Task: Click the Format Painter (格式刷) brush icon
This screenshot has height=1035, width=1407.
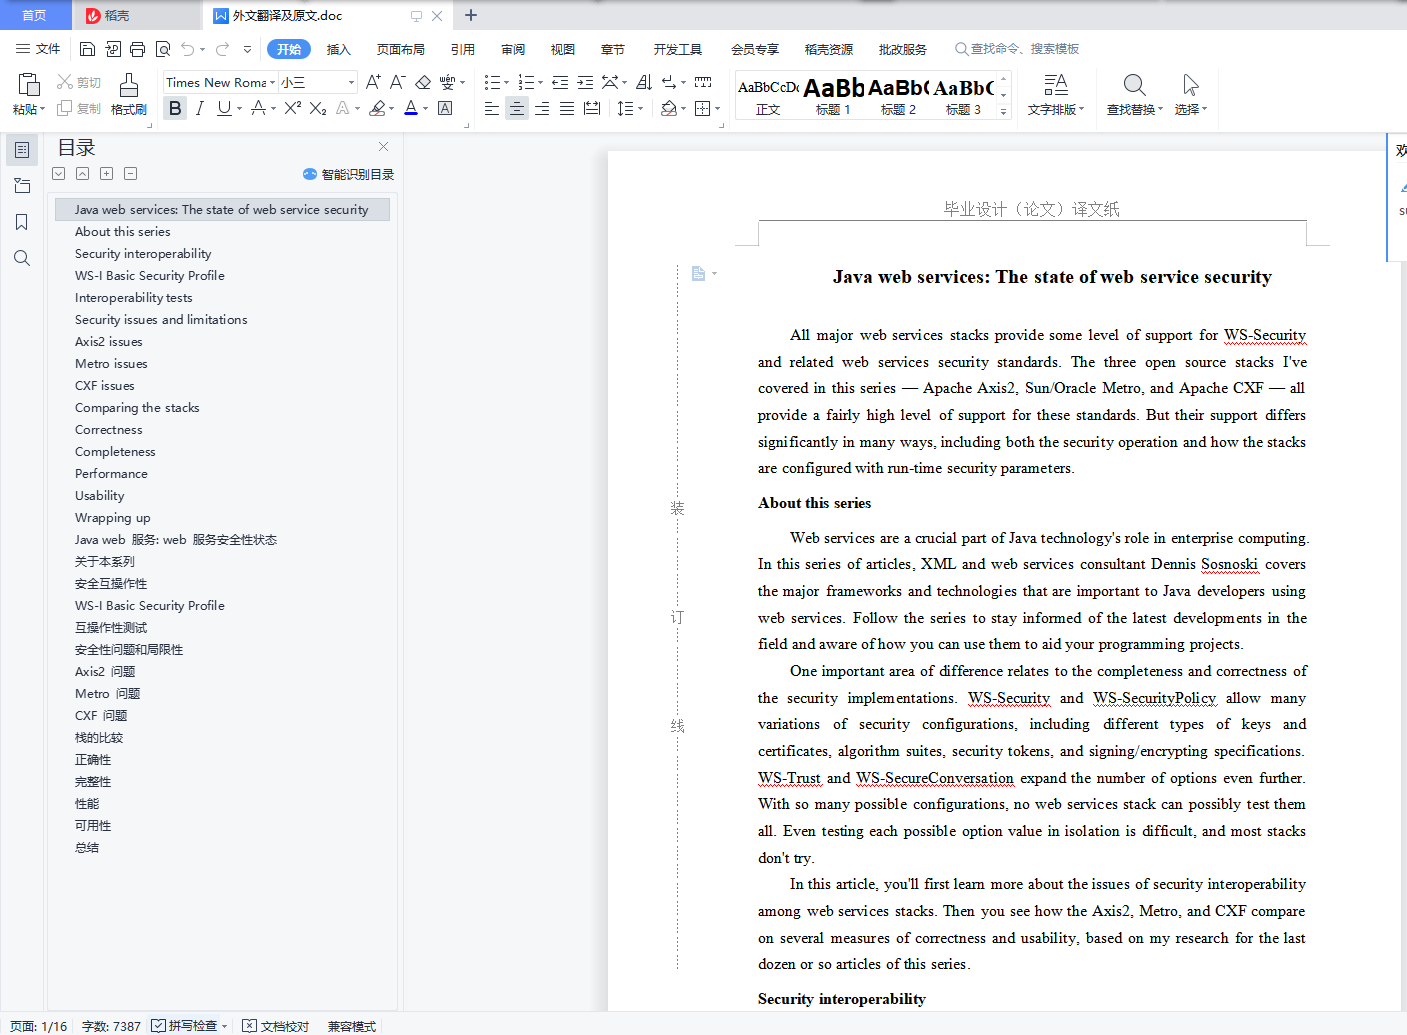Action: [129, 85]
